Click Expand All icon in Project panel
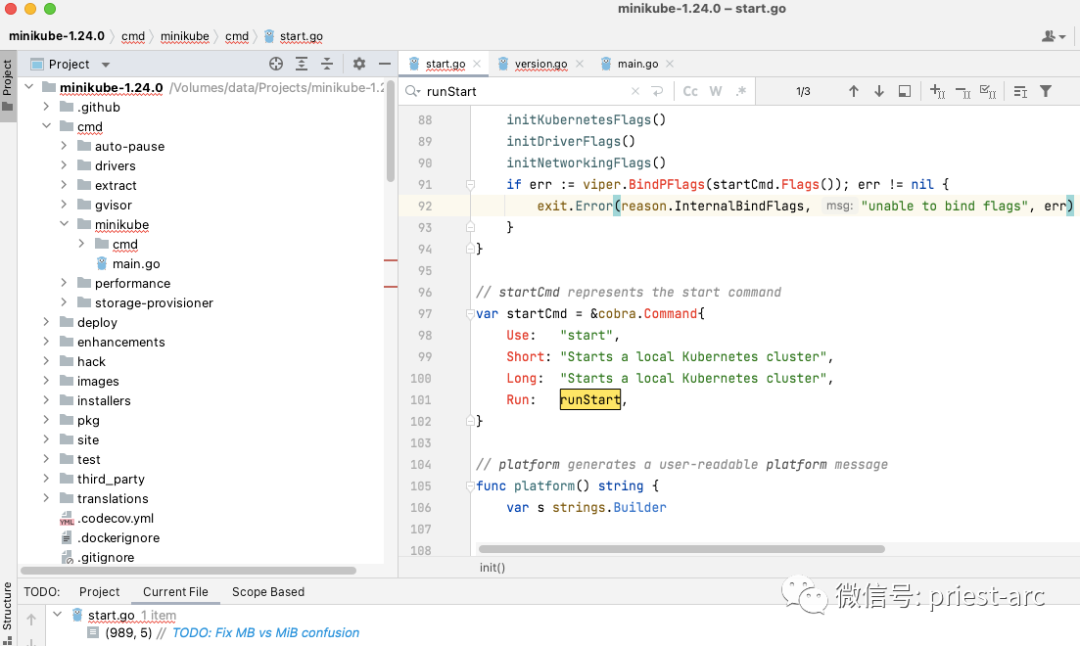The height and width of the screenshot is (646, 1080). [x=301, y=64]
